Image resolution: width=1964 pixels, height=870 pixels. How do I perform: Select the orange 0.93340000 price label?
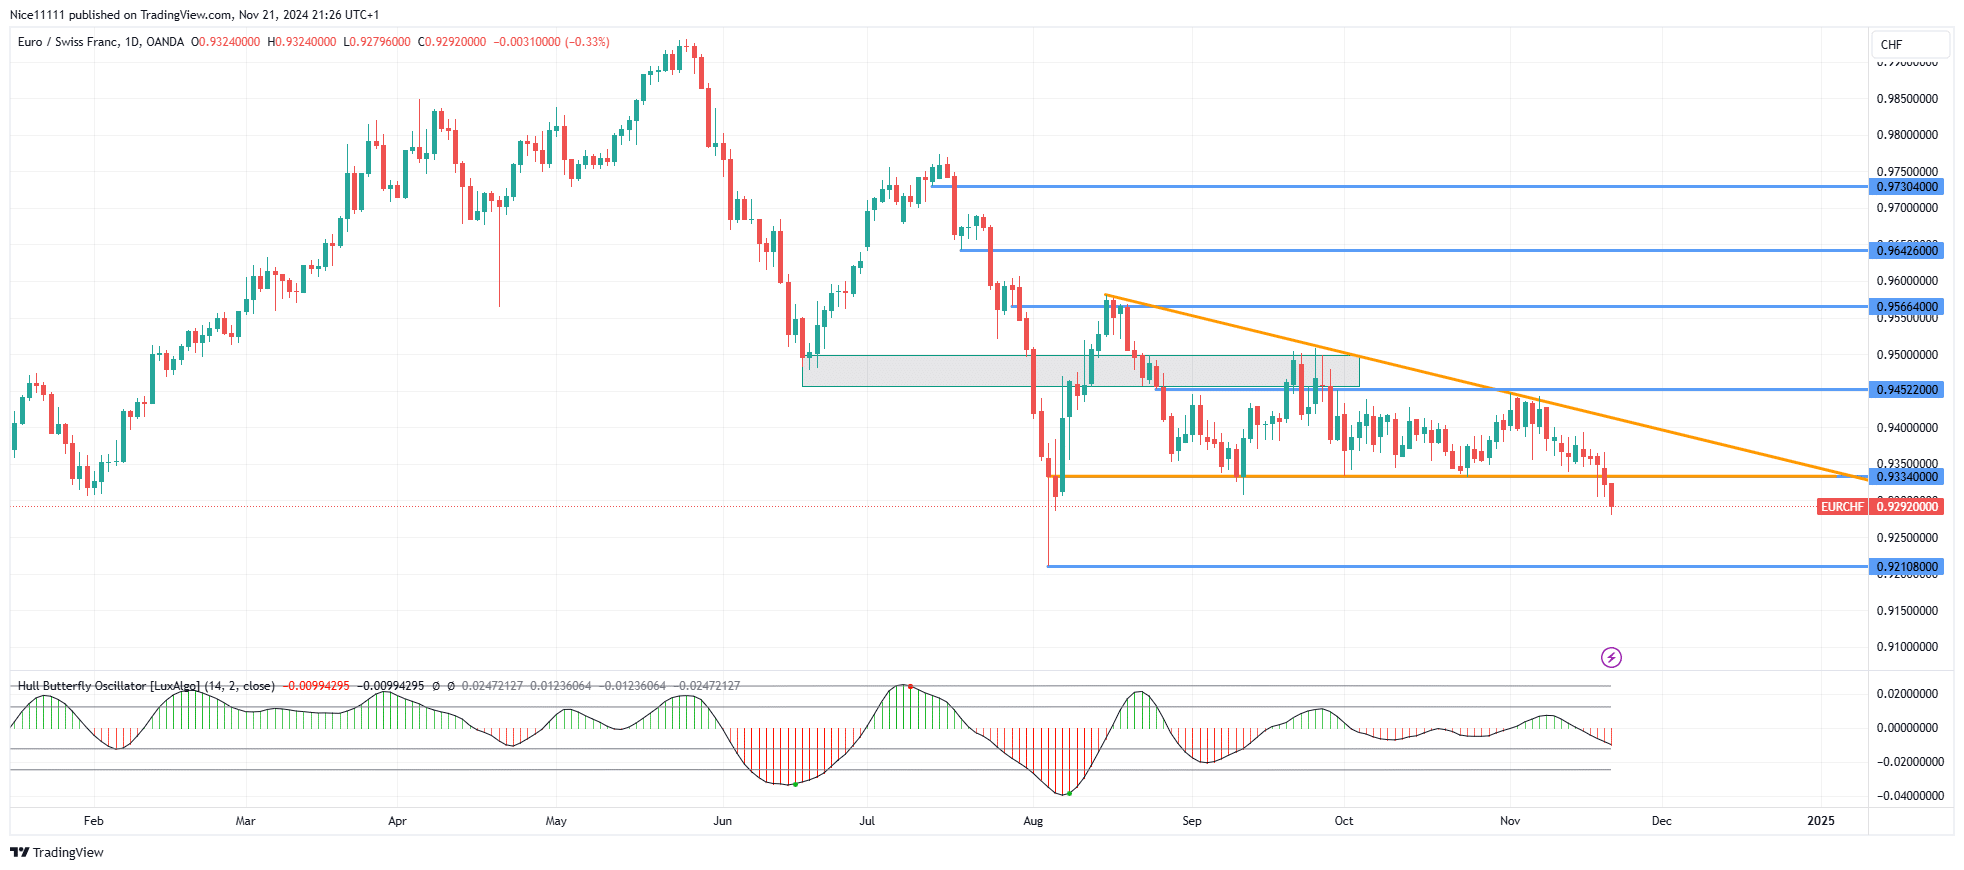click(1906, 477)
